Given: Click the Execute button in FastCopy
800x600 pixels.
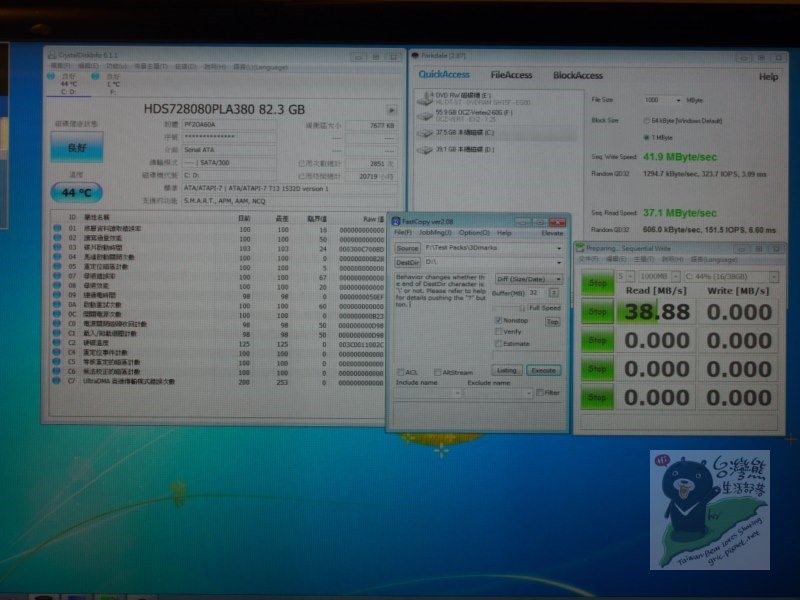Looking at the screenshot, I should (543, 370).
